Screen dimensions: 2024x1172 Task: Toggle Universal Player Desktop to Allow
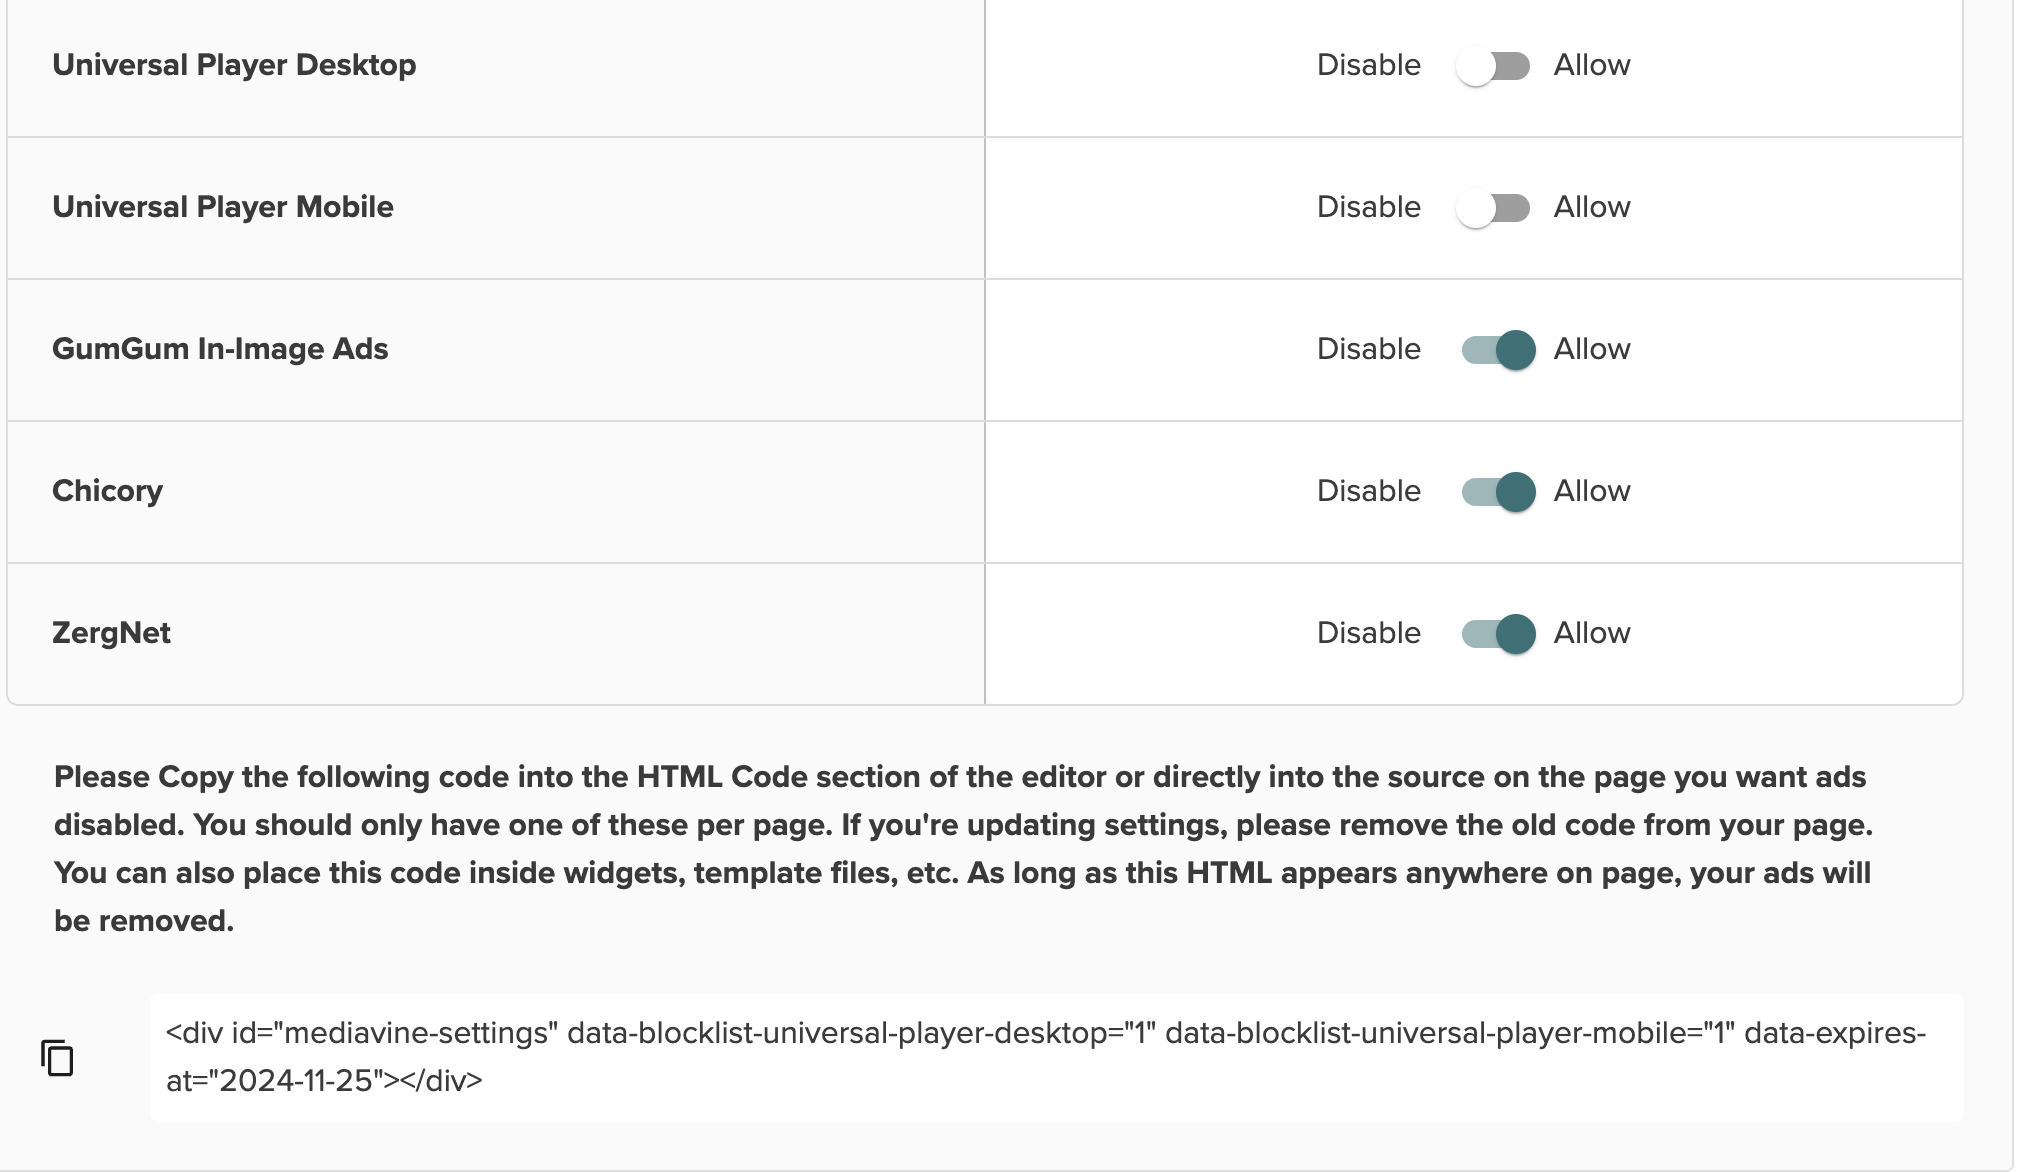(x=1492, y=65)
